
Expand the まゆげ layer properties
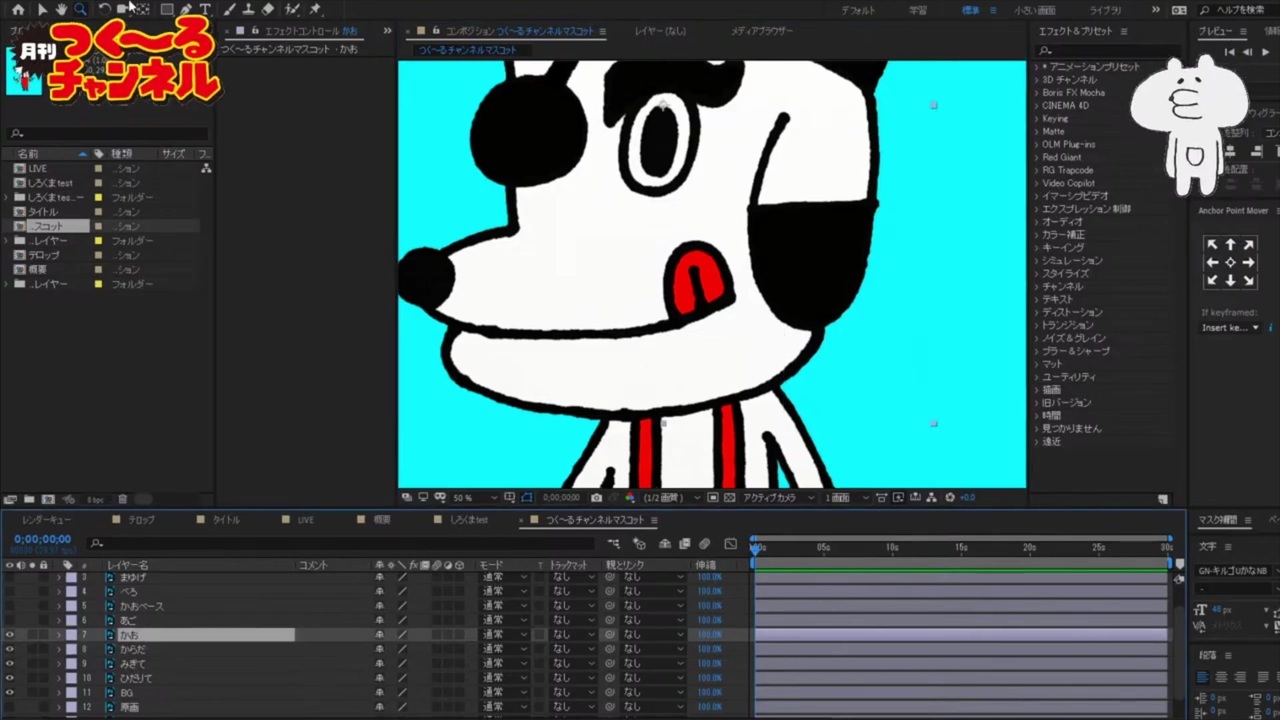pos(58,577)
